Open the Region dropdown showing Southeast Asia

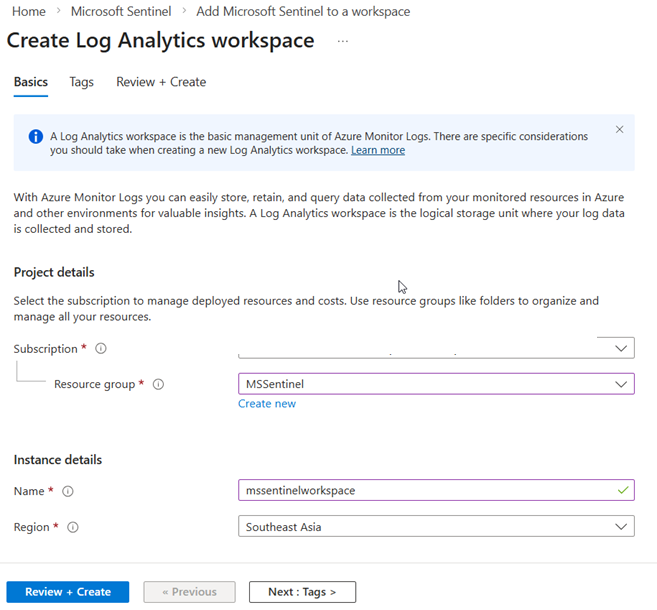click(436, 526)
